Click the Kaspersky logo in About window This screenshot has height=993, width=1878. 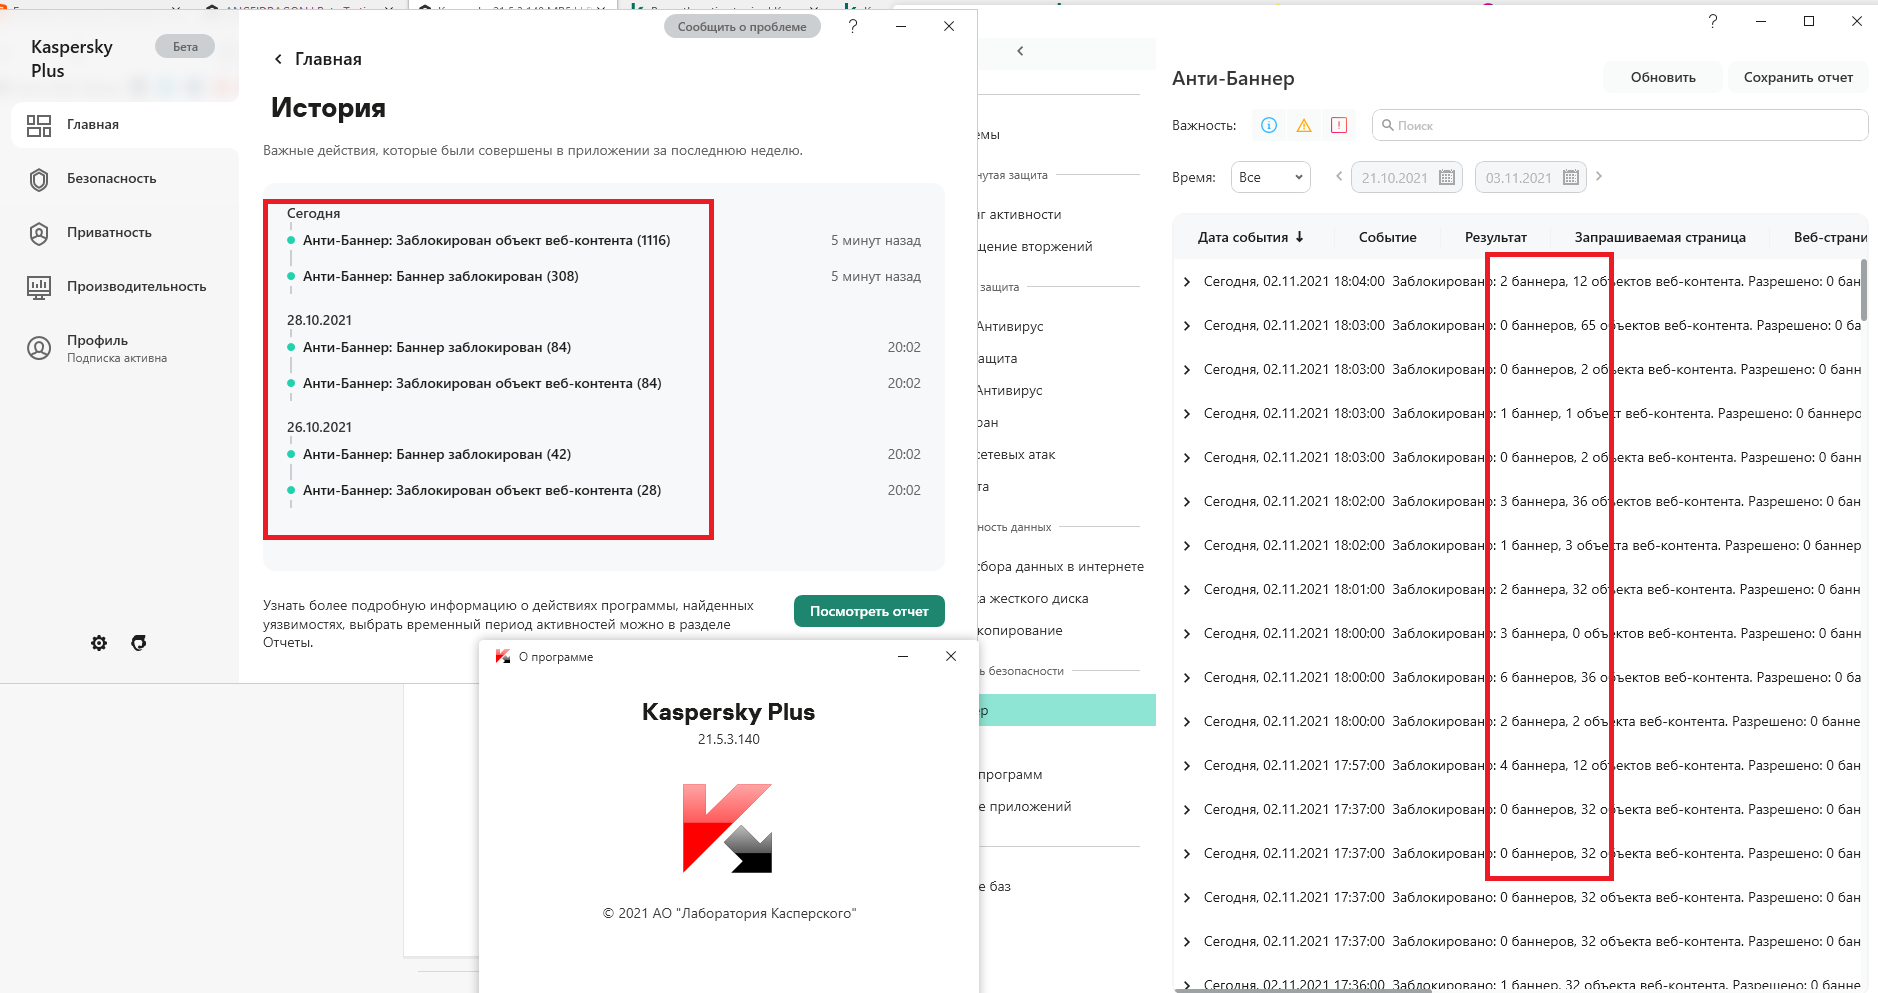click(728, 828)
